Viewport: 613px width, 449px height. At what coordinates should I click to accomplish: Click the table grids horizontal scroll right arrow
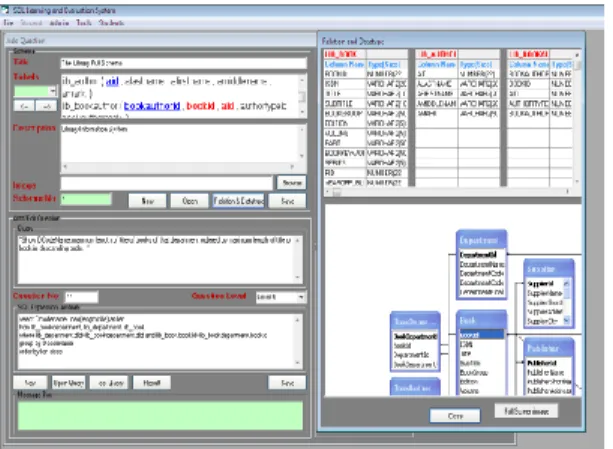pos(568,191)
